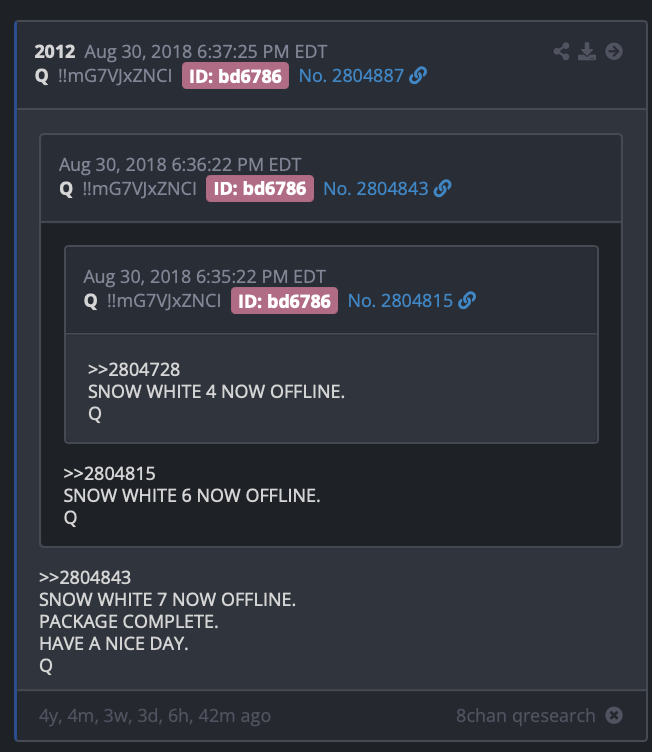The width and height of the screenshot is (652, 752).
Task: Click chain link icon beside No. 2804887
Action: pyautogui.click(x=418, y=76)
